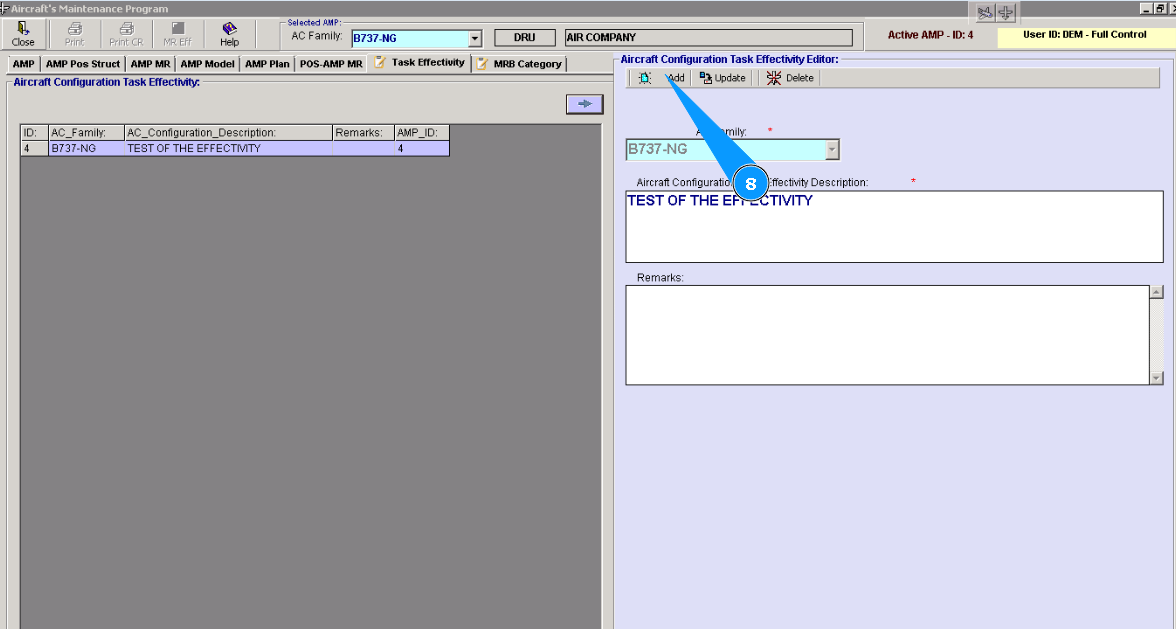Click the Active AMP - ID: 4 label
The image size is (1176, 630).
pos(930,35)
